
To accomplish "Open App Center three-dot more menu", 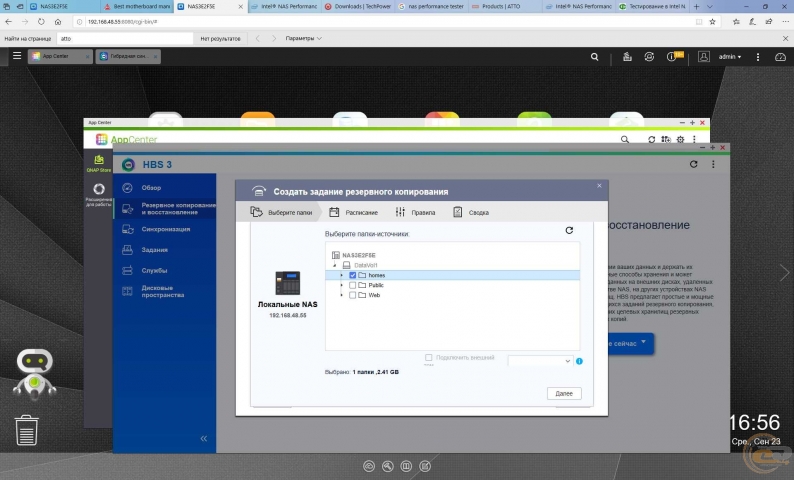I will tap(694, 139).
